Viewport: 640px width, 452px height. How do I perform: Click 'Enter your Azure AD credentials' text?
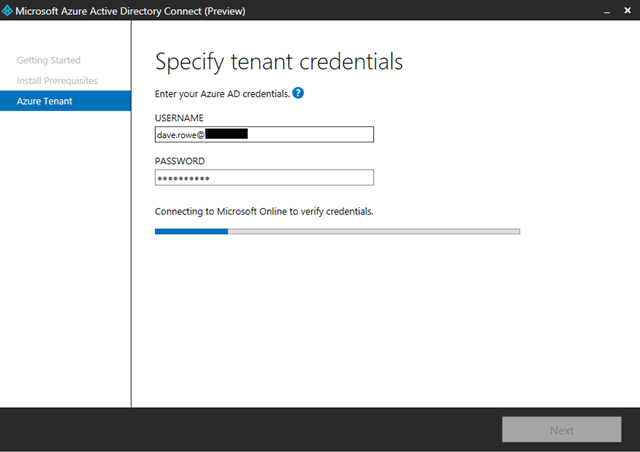point(222,94)
